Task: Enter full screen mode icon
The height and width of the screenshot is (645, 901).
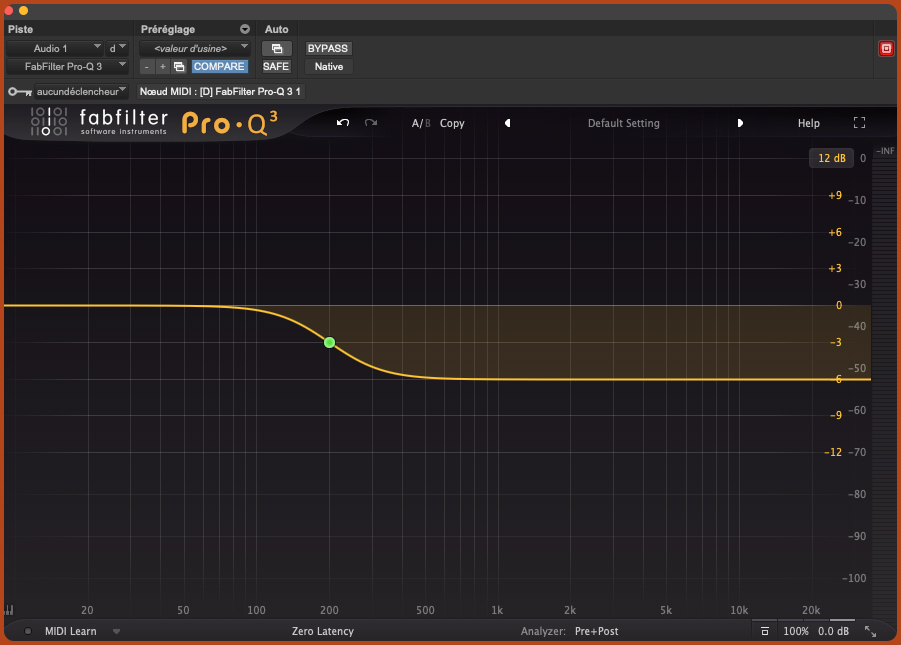Action: (859, 123)
